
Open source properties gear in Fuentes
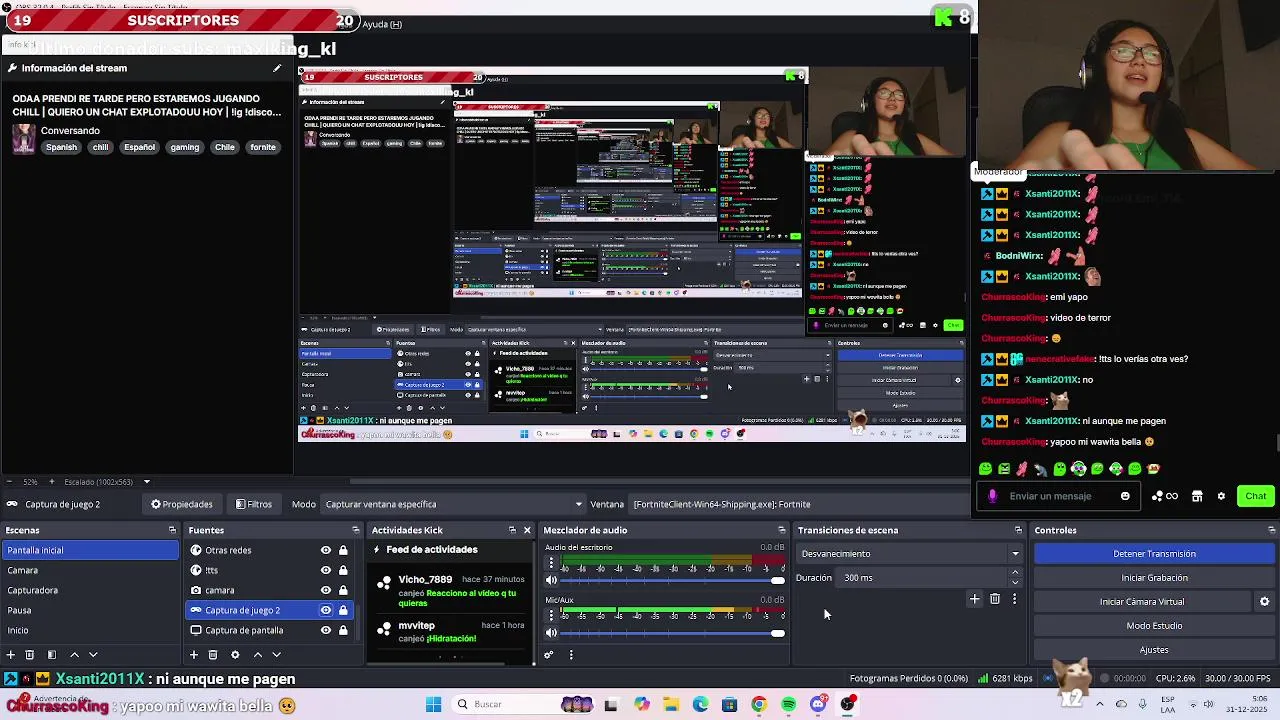(235, 655)
